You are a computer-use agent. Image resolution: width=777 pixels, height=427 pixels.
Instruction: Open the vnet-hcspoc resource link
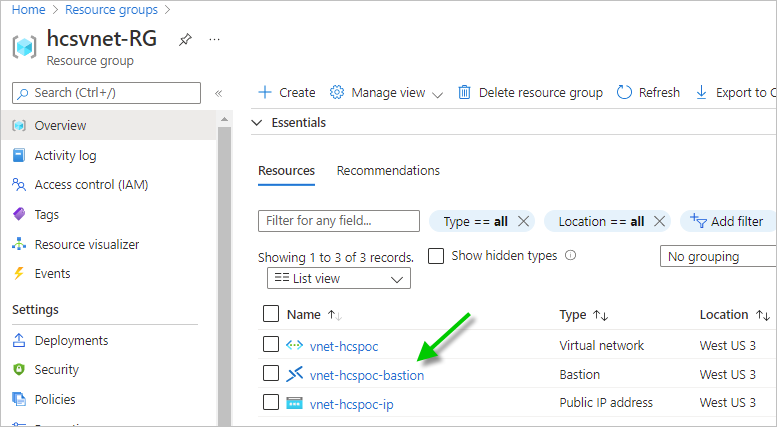click(344, 346)
